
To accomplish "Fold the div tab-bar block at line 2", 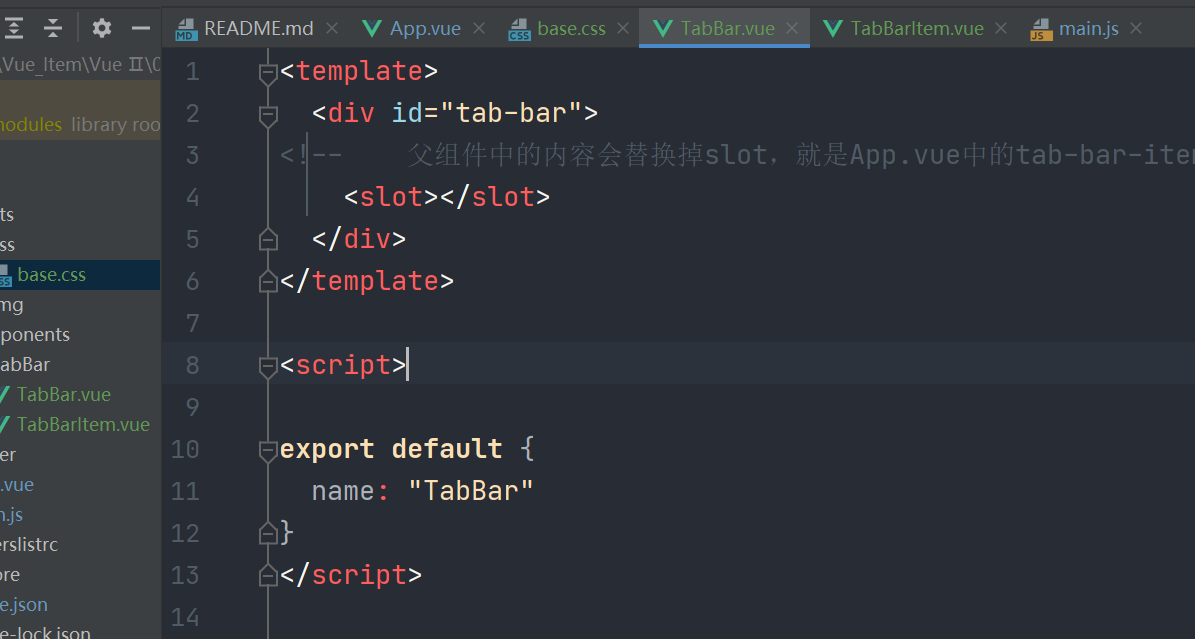I will pos(268,116).
